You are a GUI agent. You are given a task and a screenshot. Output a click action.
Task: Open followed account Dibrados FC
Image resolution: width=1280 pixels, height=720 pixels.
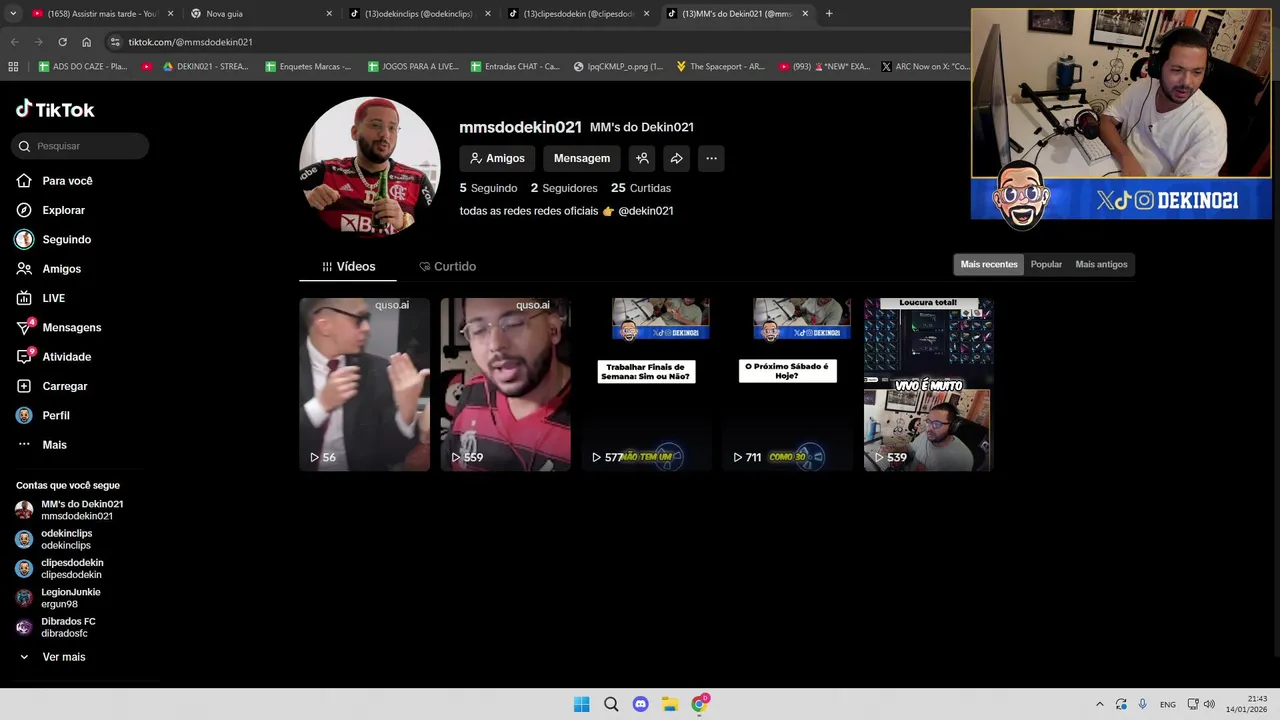[x=68, y=627]
